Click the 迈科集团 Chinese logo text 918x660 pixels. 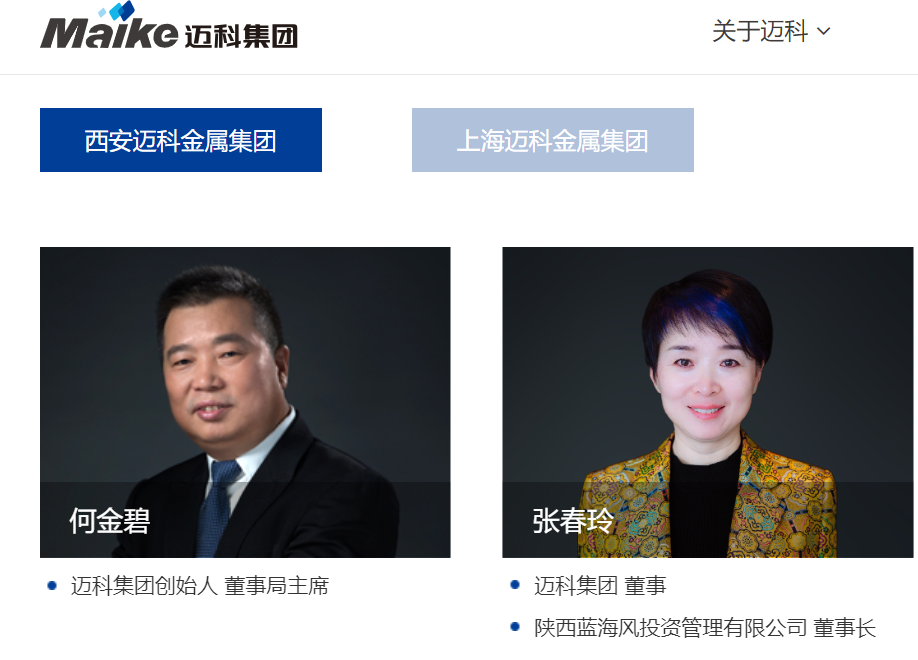[x=242, y=36]
